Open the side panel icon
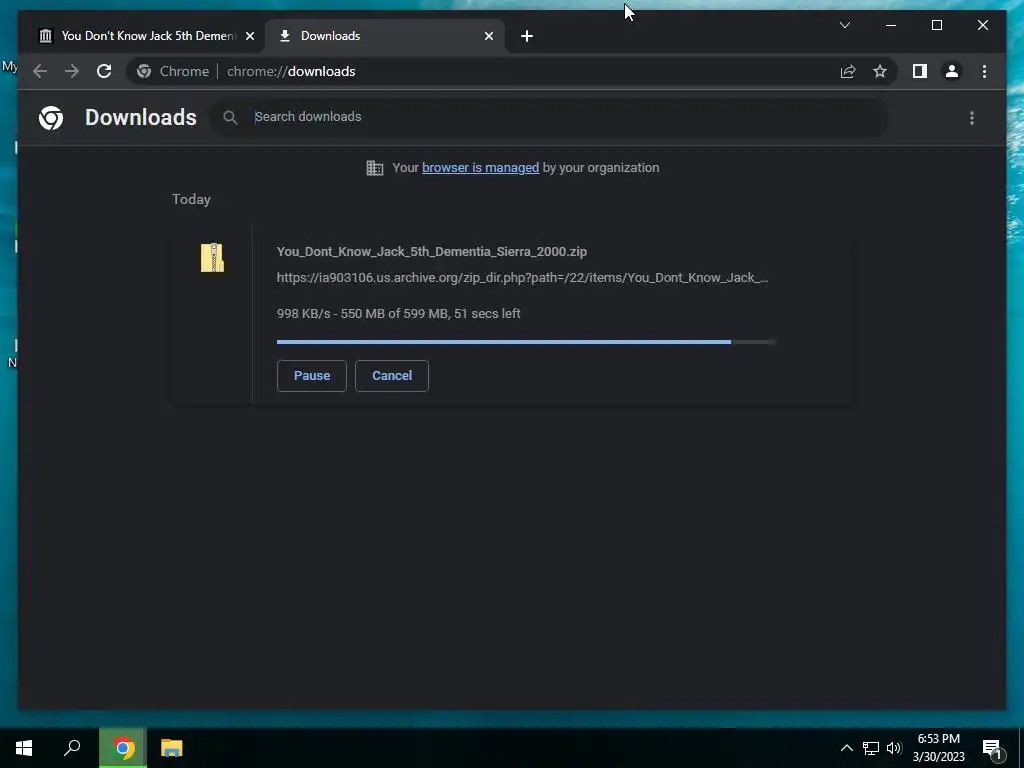1024x768 pixels. (920, 71)
